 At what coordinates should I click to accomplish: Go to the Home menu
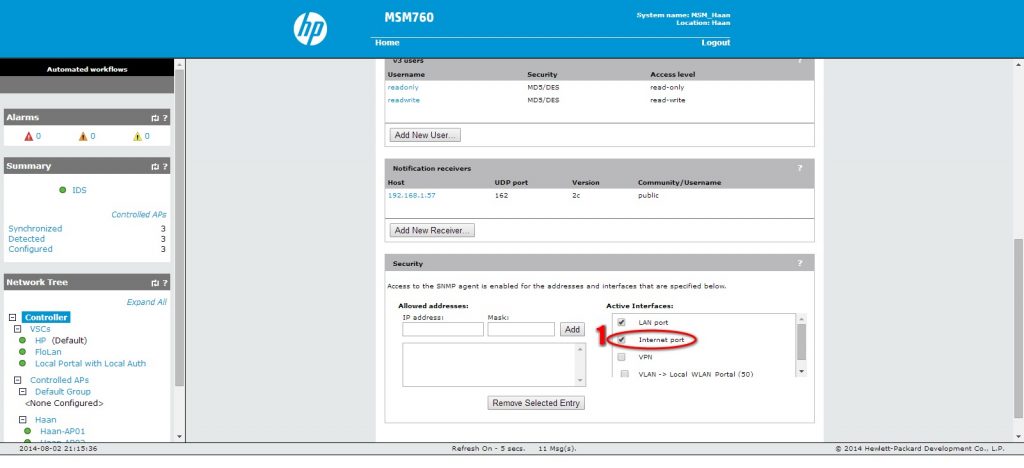387,43
